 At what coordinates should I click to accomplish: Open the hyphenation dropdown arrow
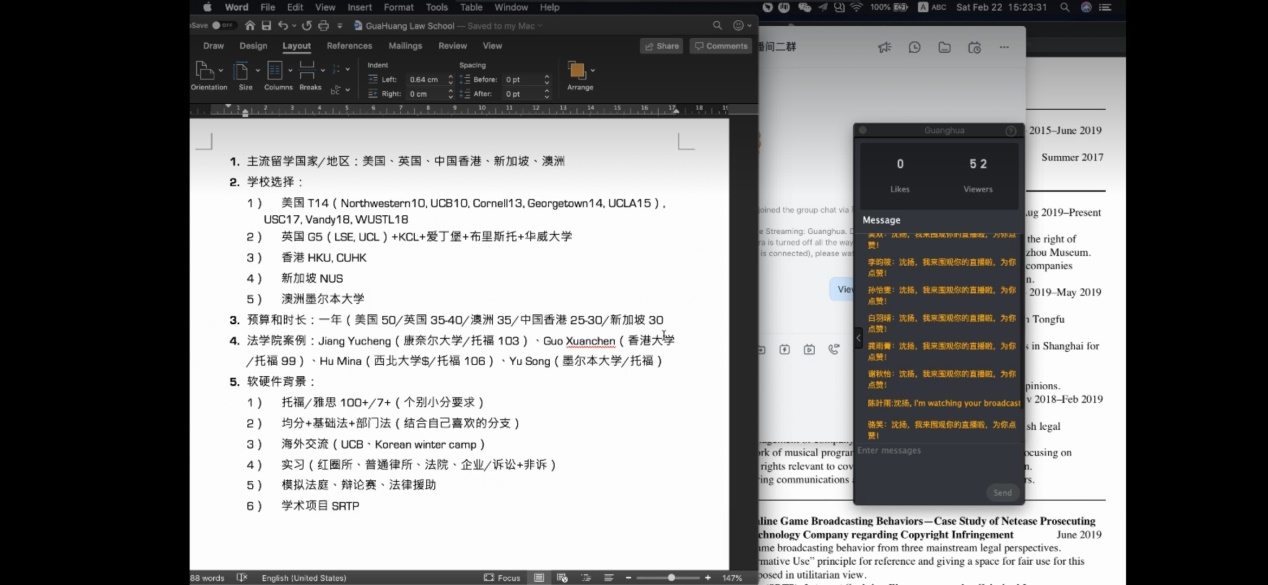[x=348, y=88]
